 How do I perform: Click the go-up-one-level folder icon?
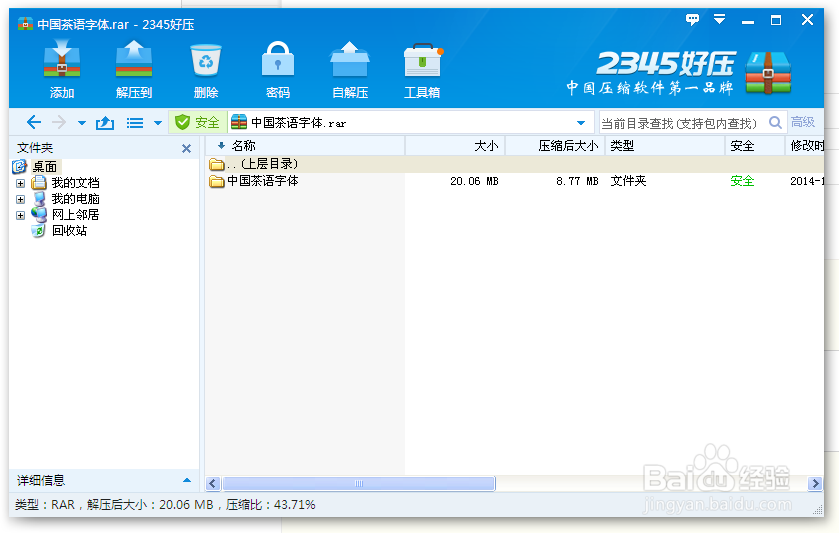pos(105,123)
